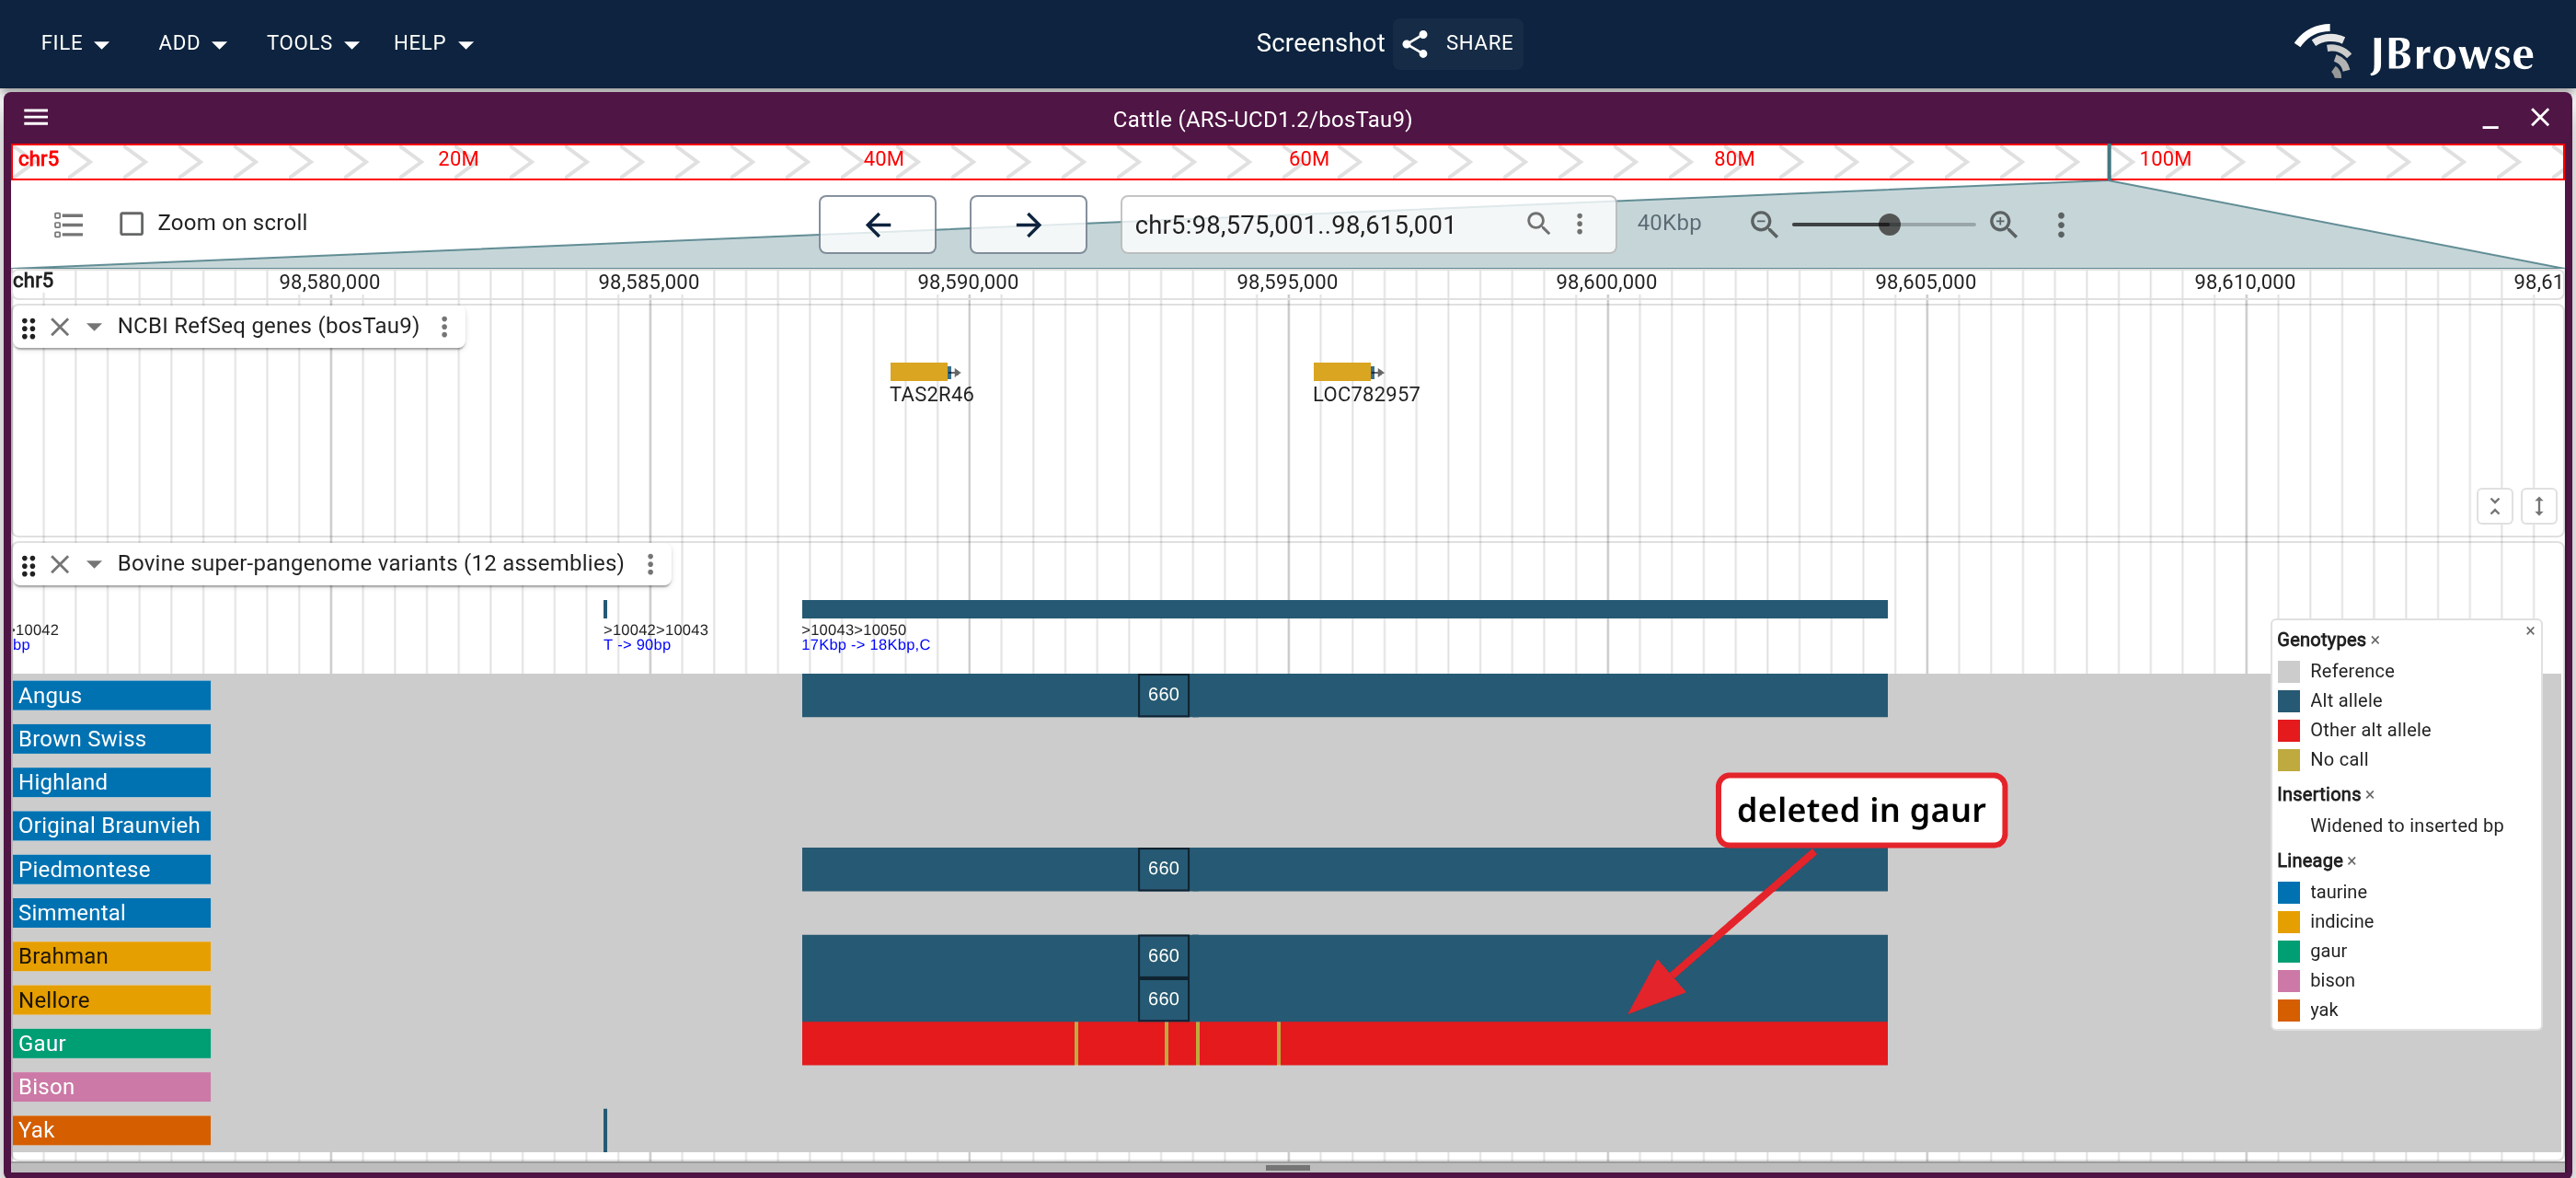
Task: Click the horizontal scrollbar handle at bottom
Action: pyautogui.click(x=1288, y=1168)
